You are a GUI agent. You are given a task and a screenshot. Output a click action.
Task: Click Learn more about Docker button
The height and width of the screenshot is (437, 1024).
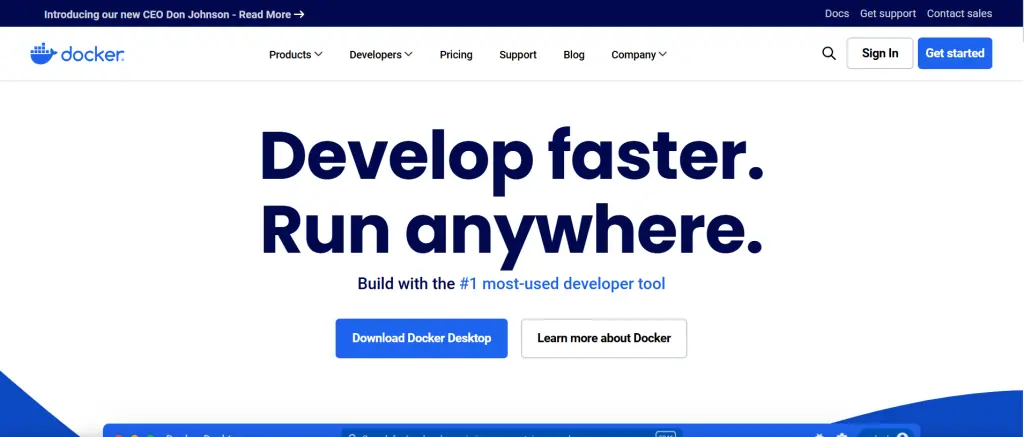604,338
